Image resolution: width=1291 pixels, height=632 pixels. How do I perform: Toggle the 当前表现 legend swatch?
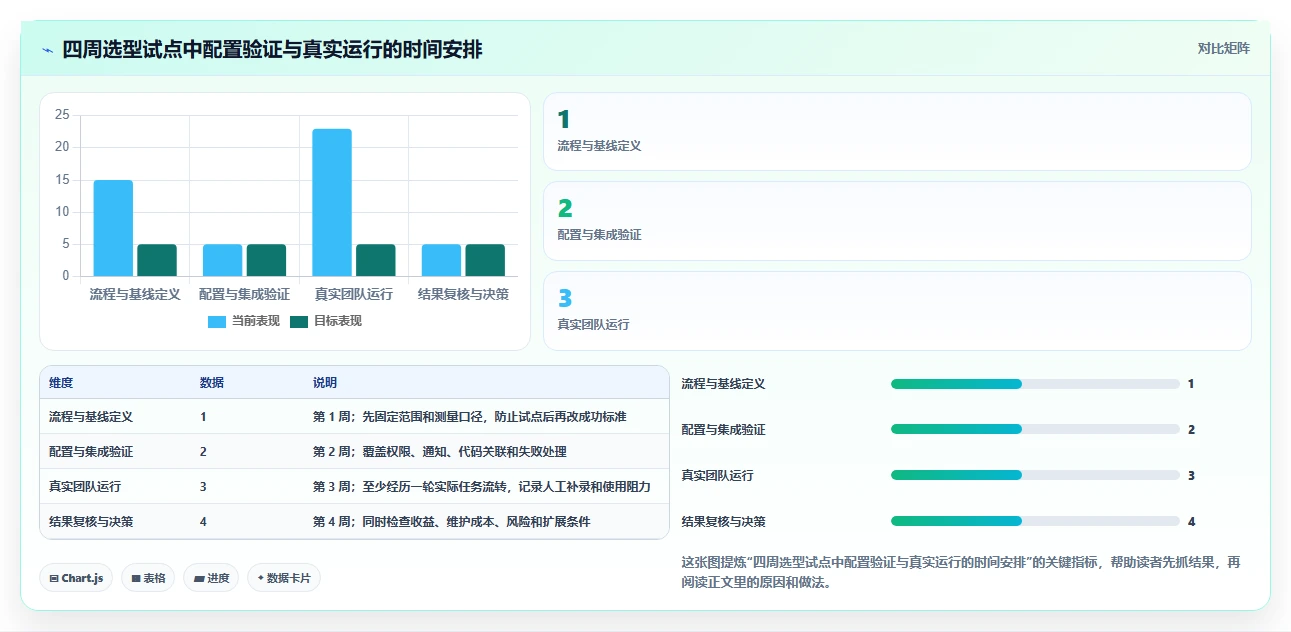217,321
